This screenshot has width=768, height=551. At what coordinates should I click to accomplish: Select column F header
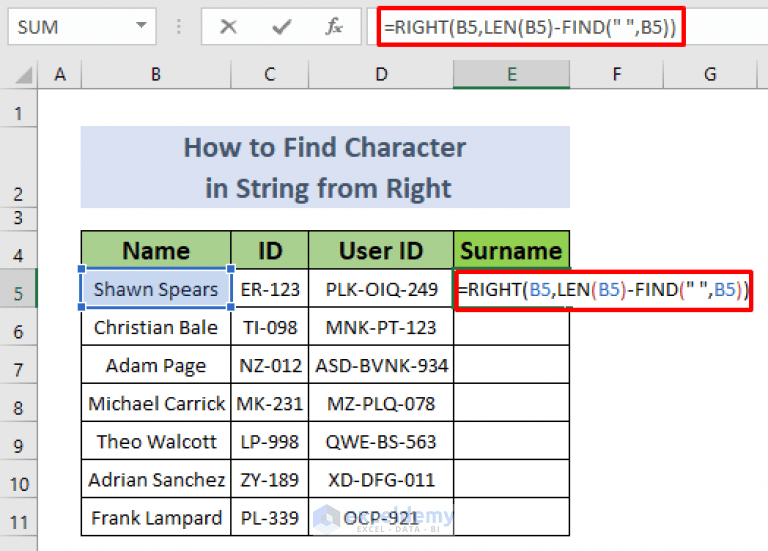[x=616, y=74]
